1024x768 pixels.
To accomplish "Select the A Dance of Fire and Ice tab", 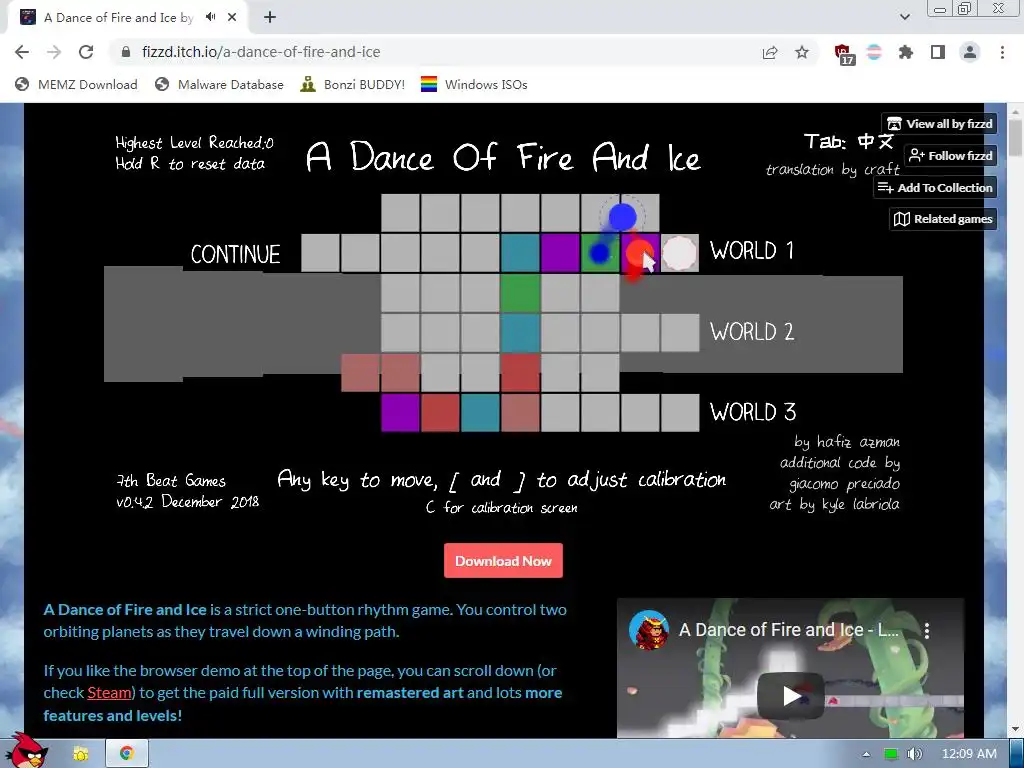I will pyautogui.click(x=127, y=18).
